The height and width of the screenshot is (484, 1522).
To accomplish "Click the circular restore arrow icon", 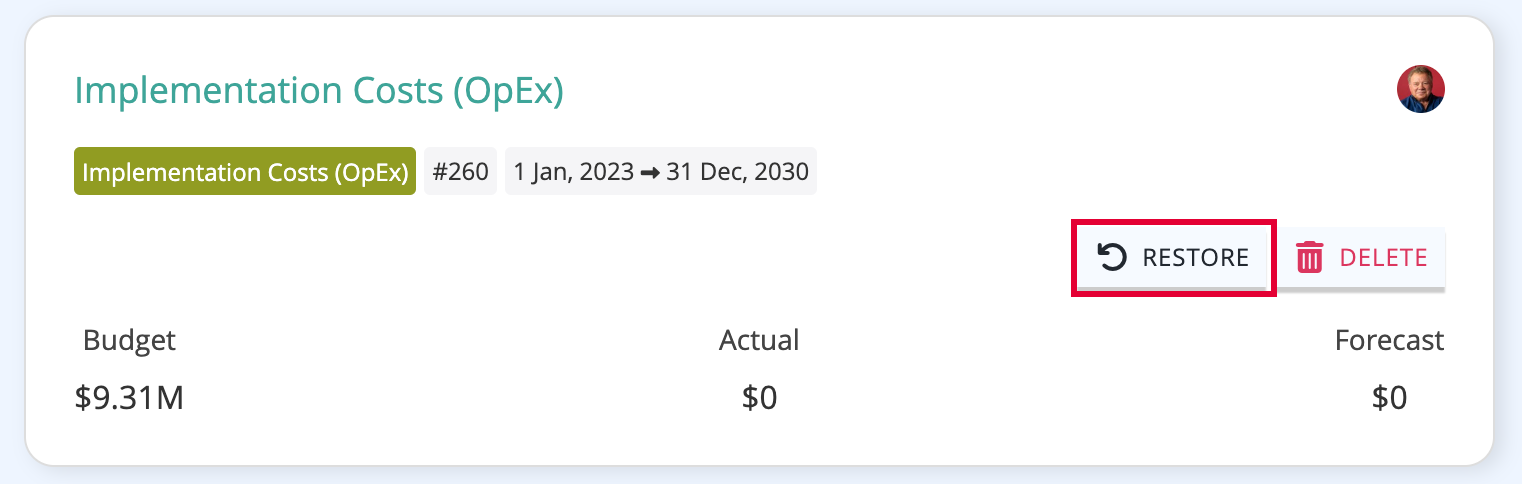I will point(1111,257).
